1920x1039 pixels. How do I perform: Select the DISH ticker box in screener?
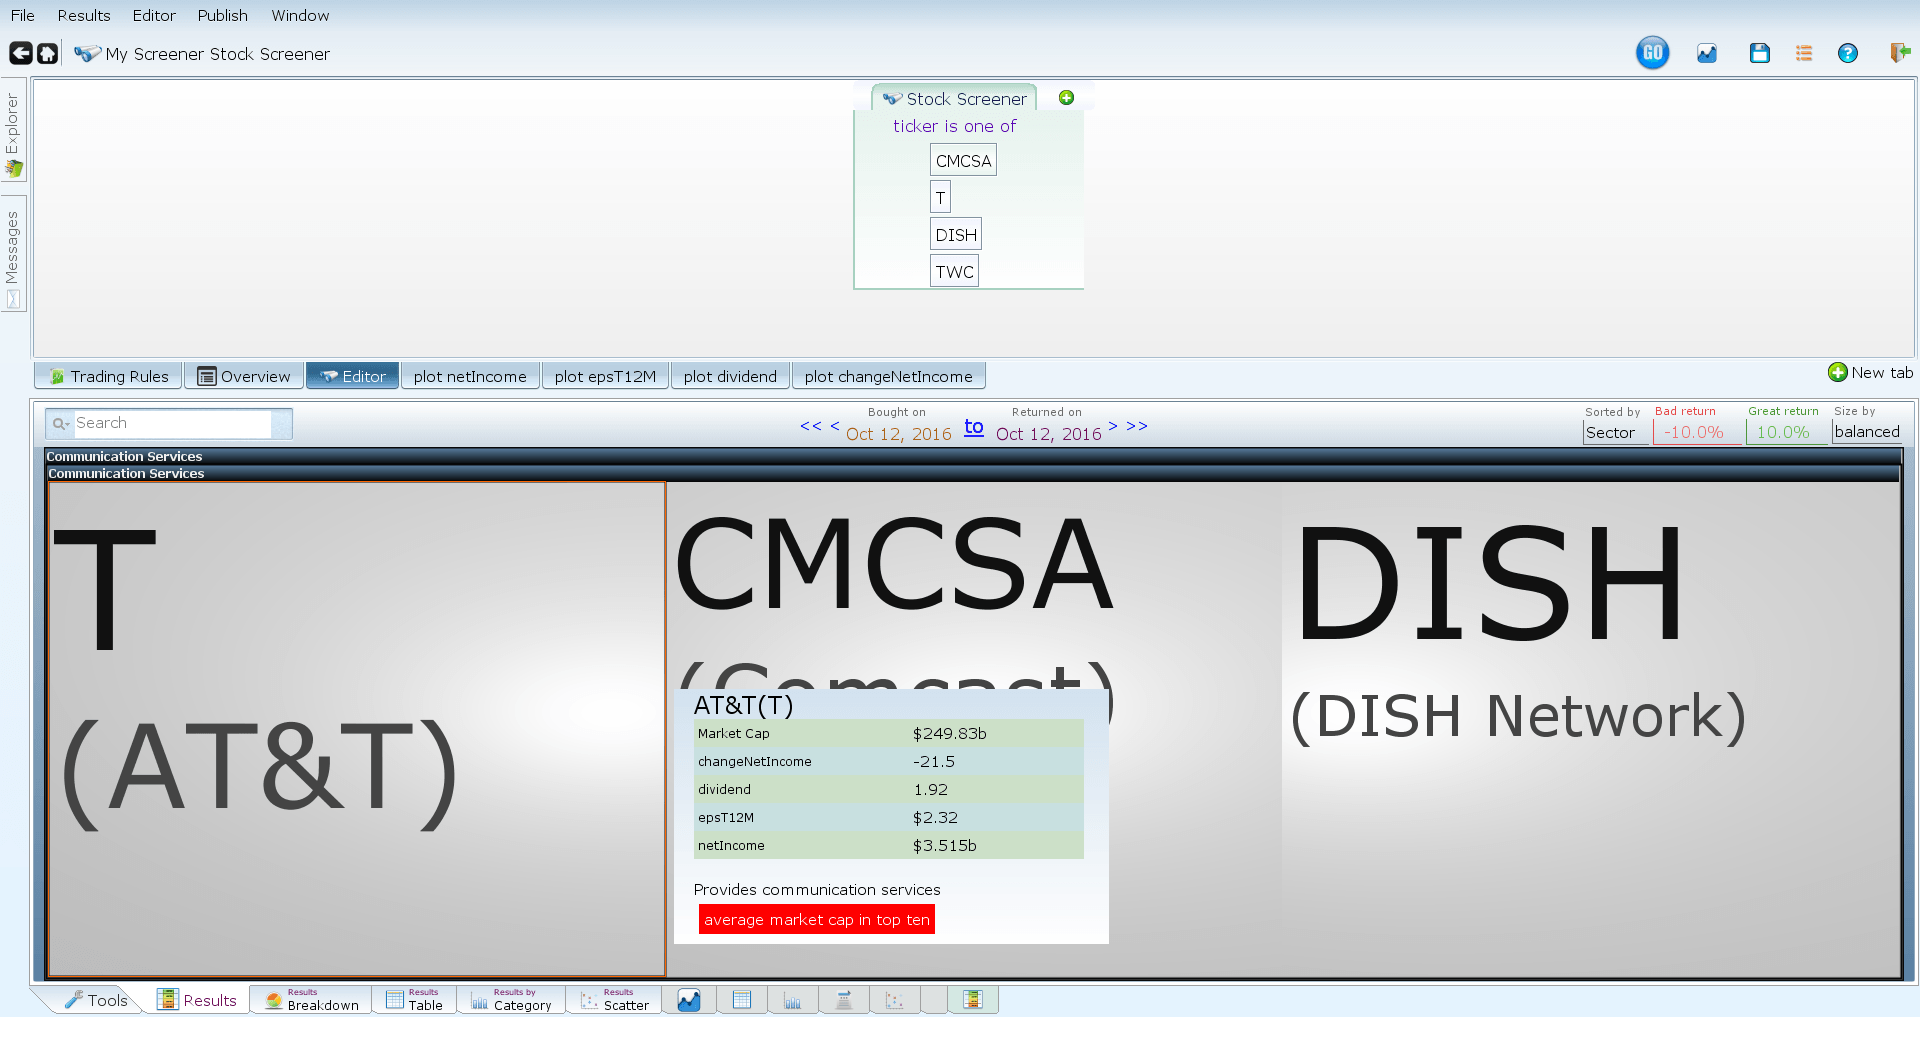(956, 234)
